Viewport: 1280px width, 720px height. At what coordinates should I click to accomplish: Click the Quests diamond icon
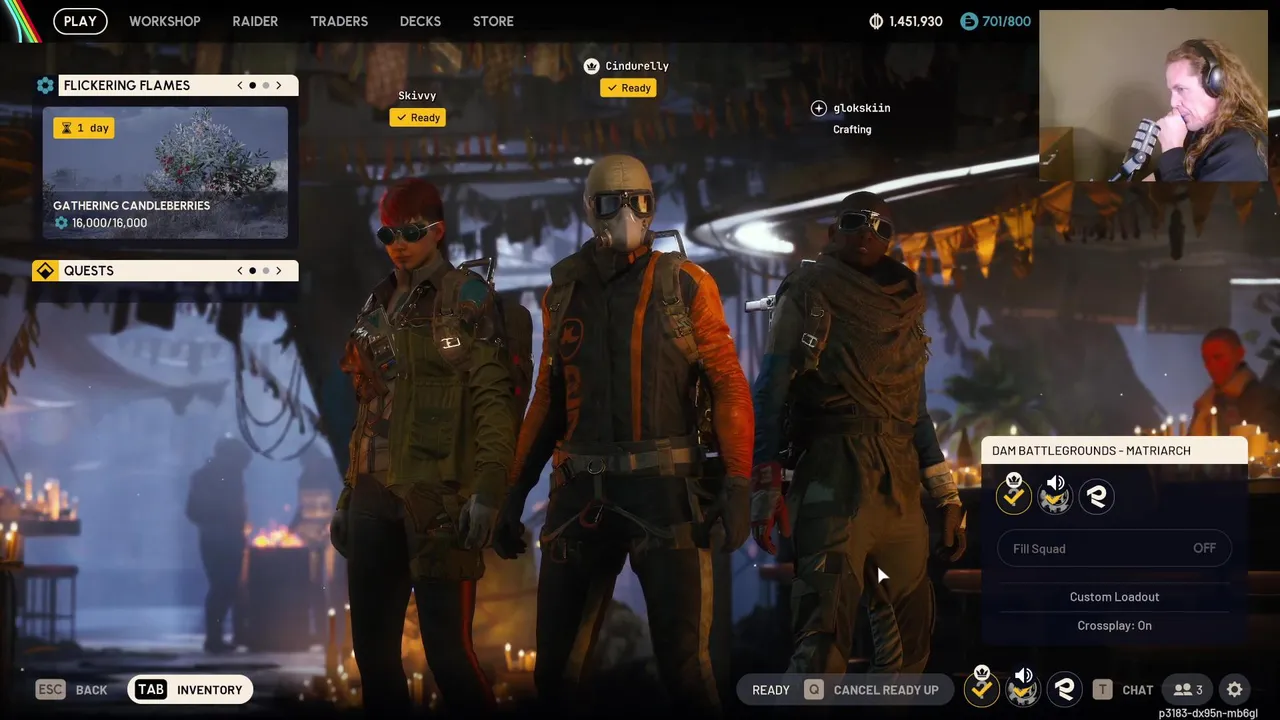[45, 271]
